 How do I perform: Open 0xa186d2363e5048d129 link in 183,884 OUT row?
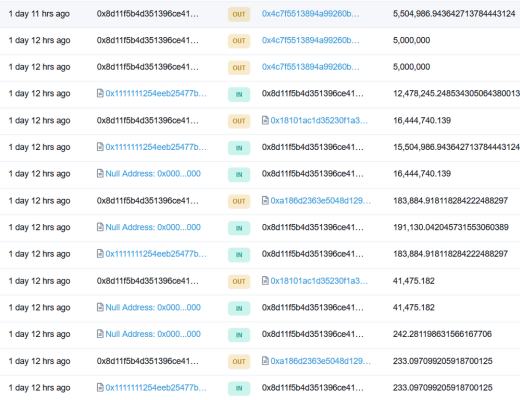point(320,201)
